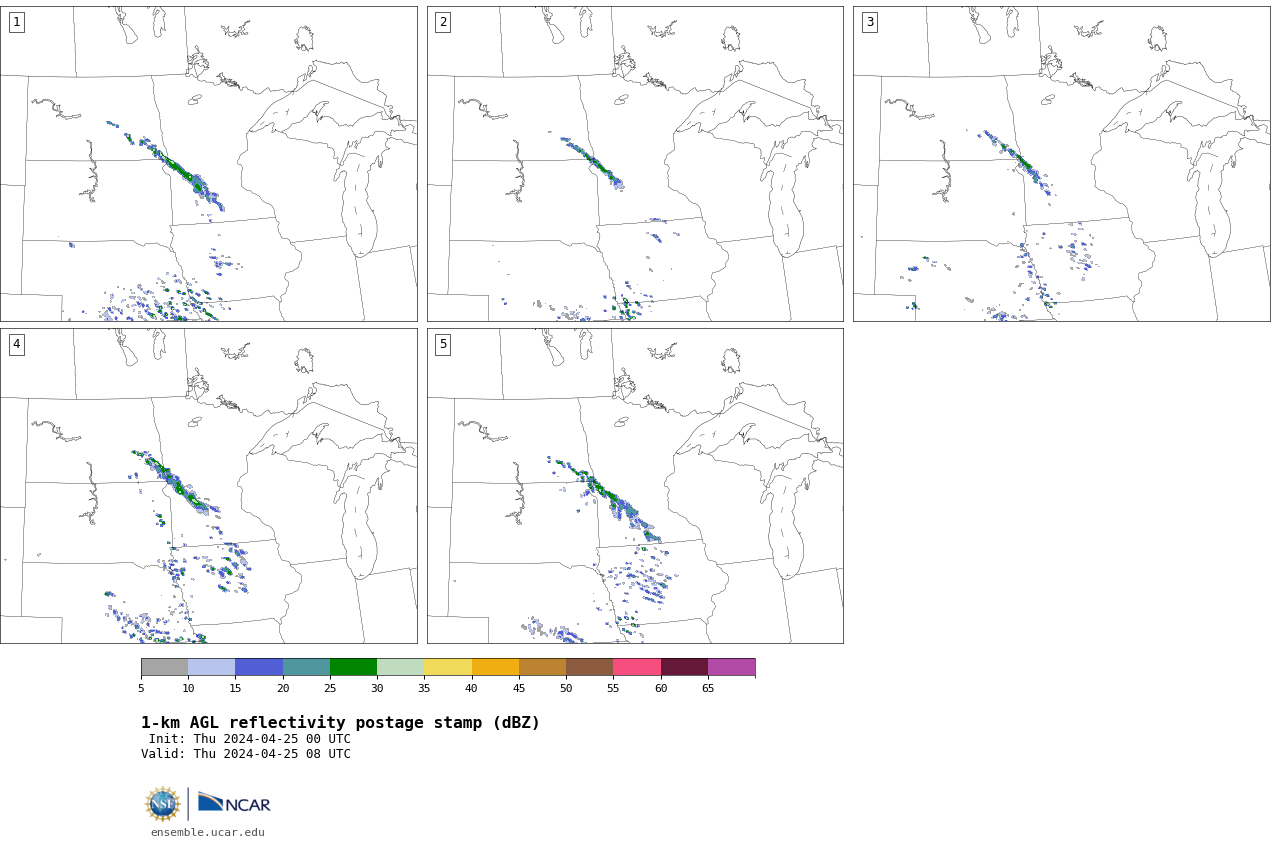Viewport: 1280px width, 844px height.
Task: Click the yellow 35-40 dBZ swatch
Action: coord(448,667)
